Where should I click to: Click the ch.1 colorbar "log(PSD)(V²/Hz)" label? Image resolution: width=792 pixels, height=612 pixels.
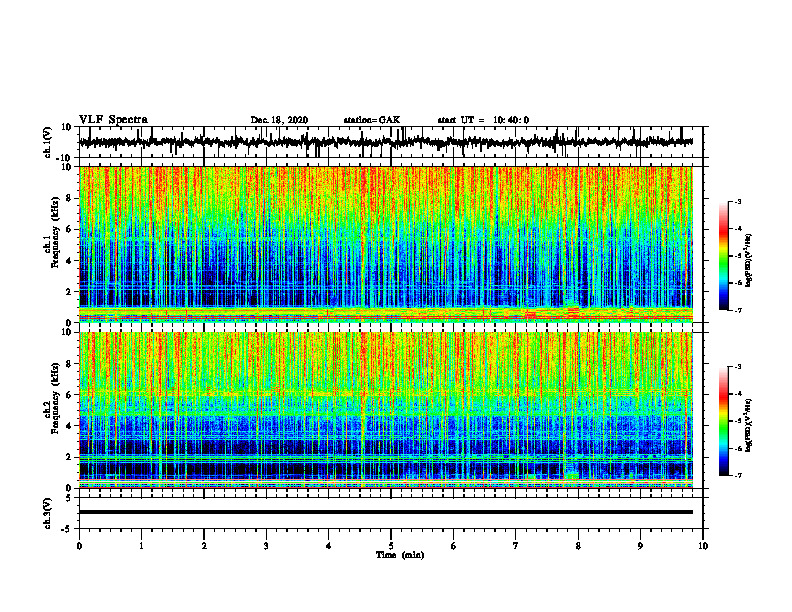[749, 261]
